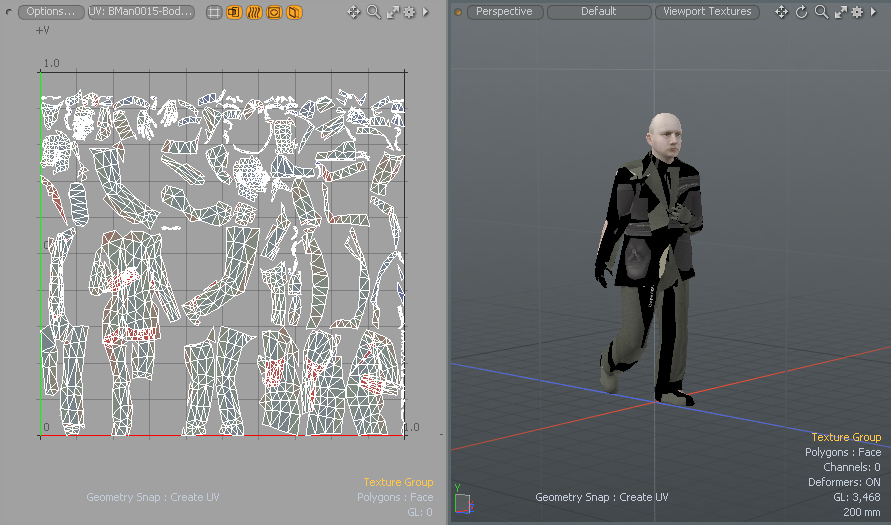Viewport: 891px width, 525px height.
Task: Toggle the first orange UV overlay button
Action: (x=234, y=12)
